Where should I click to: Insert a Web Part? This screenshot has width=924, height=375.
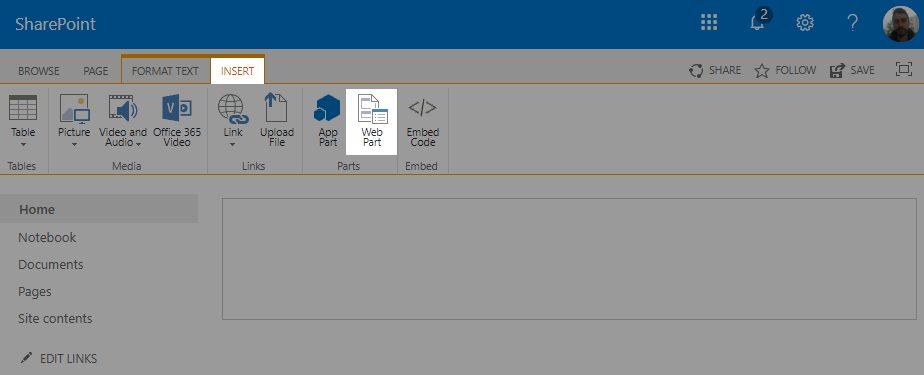coord(372,122)
